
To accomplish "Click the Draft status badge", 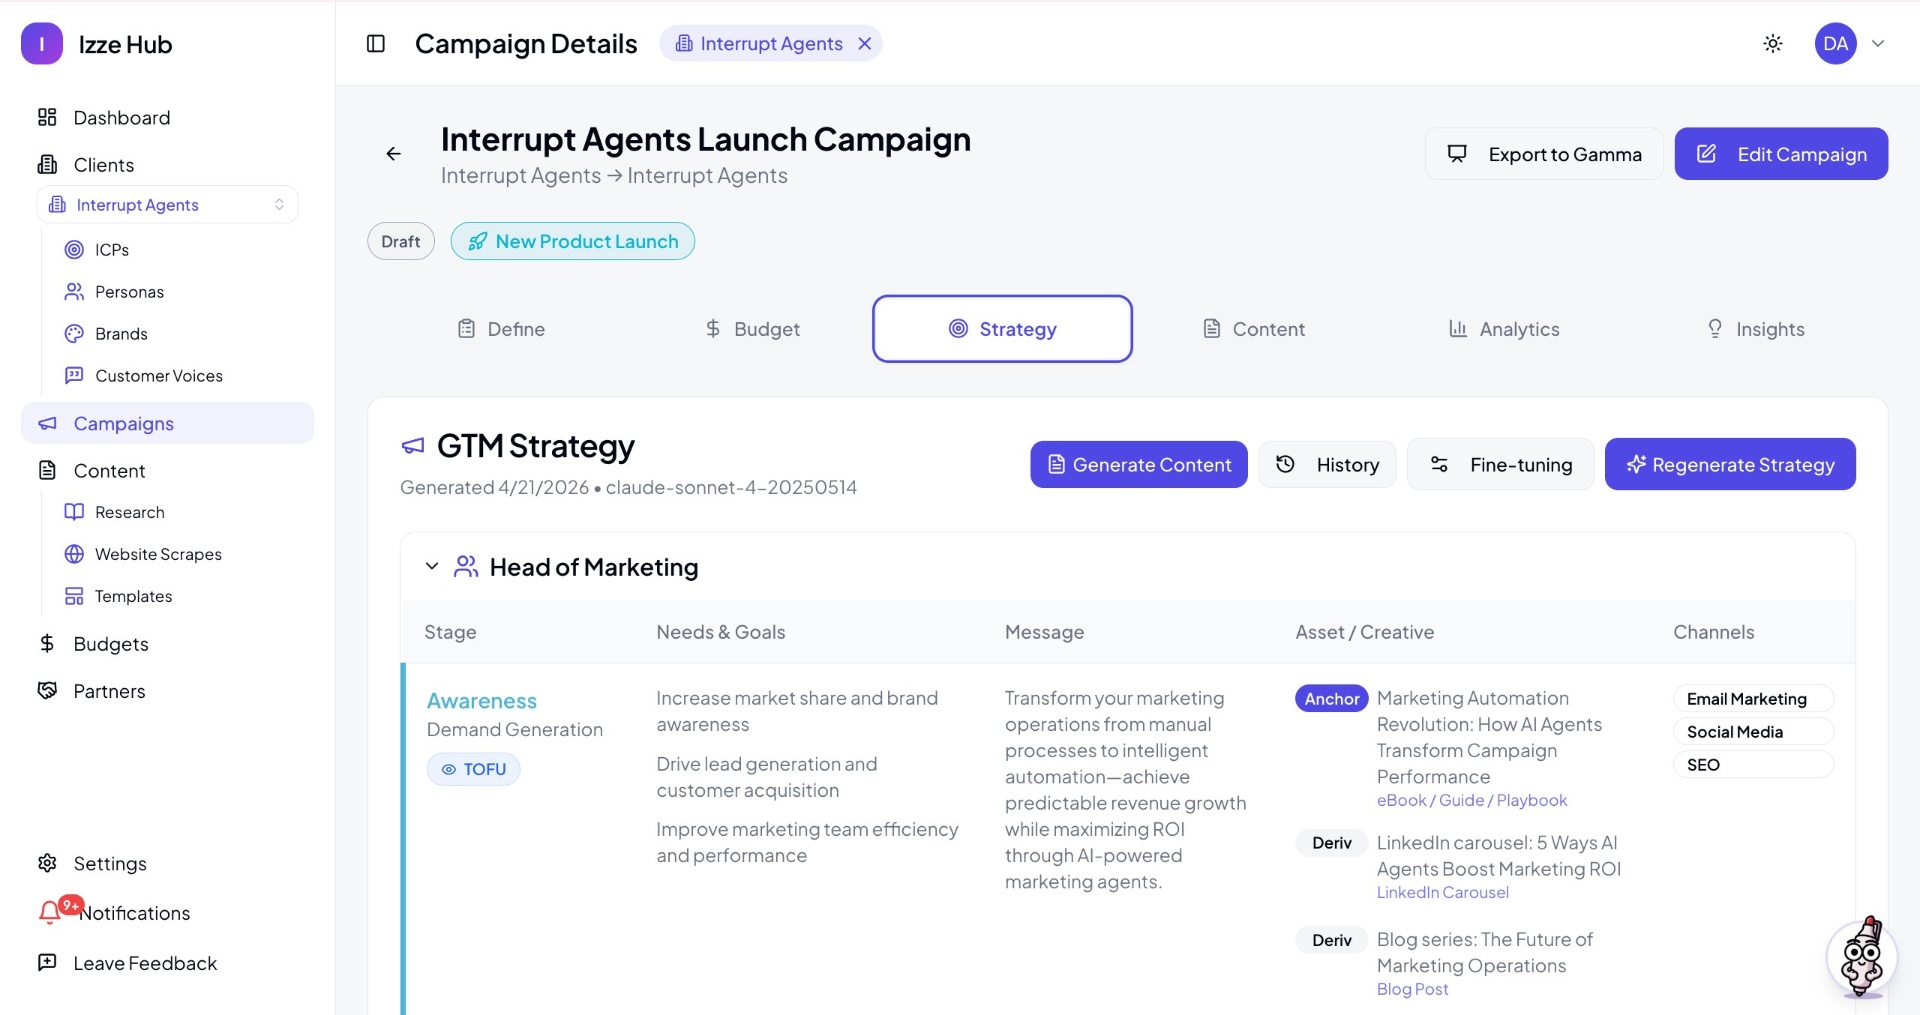I will [400, 241].
